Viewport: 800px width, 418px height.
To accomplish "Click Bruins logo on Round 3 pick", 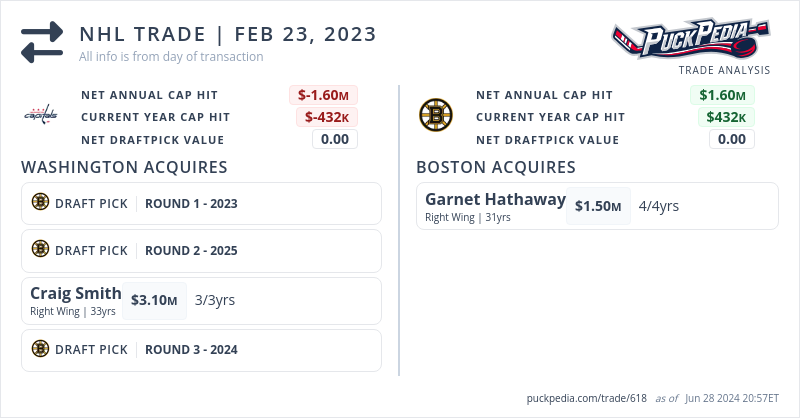I will (x=40, y=350).
